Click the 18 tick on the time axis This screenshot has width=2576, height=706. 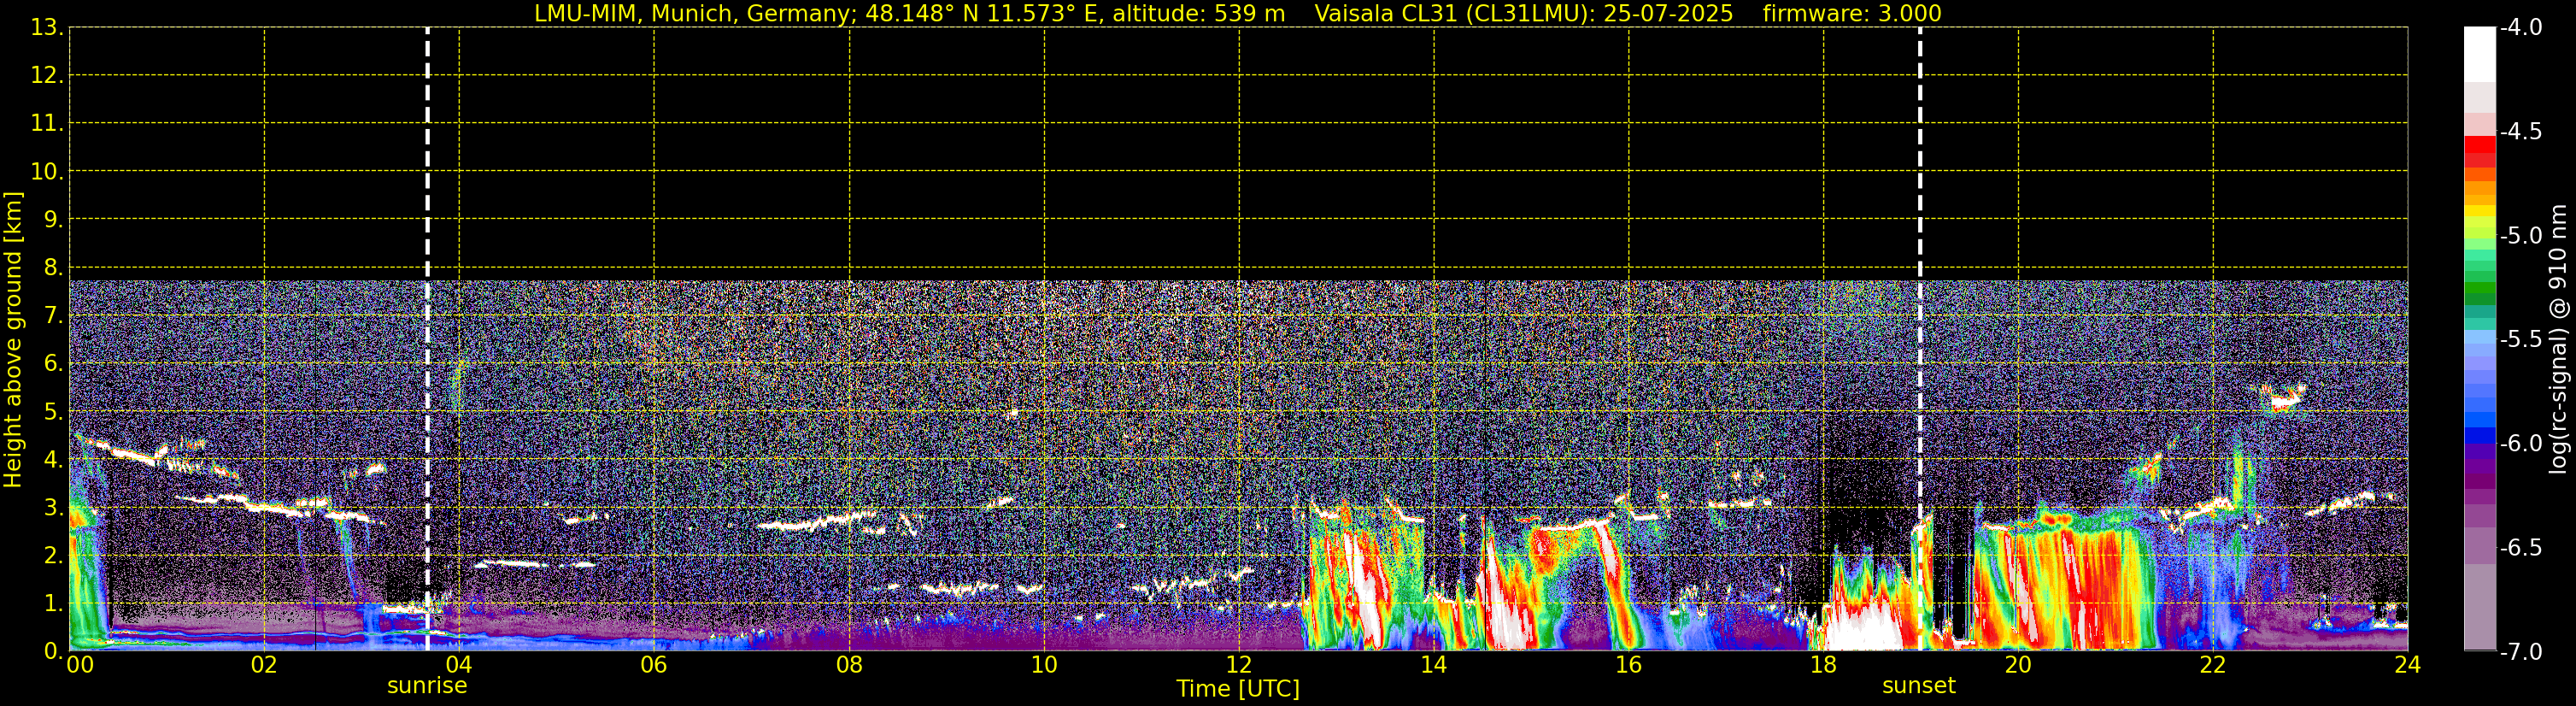click(x=1823, y=665)
